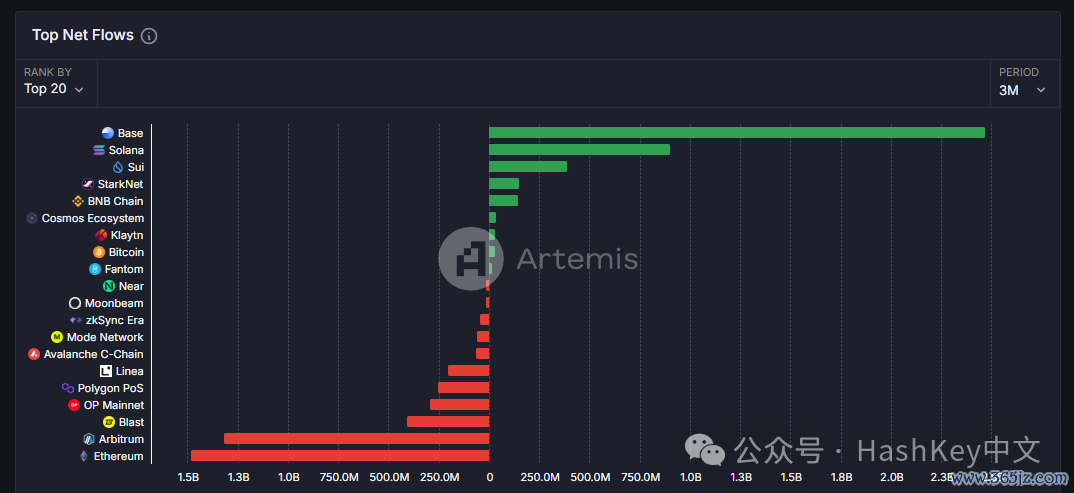
Task: Click the info icon beside Top Net Flows
Action: pyautogui.click(x=149, y=36)
